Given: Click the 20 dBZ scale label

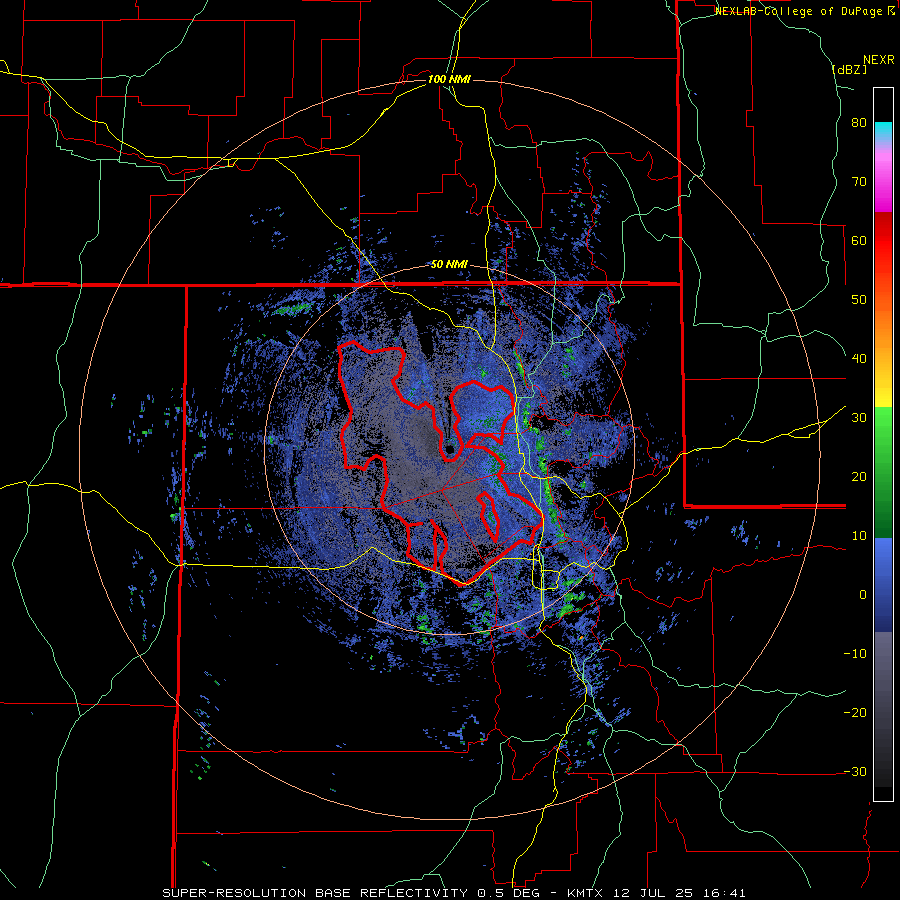Looking at the screenshot, I should click(859, 477).
